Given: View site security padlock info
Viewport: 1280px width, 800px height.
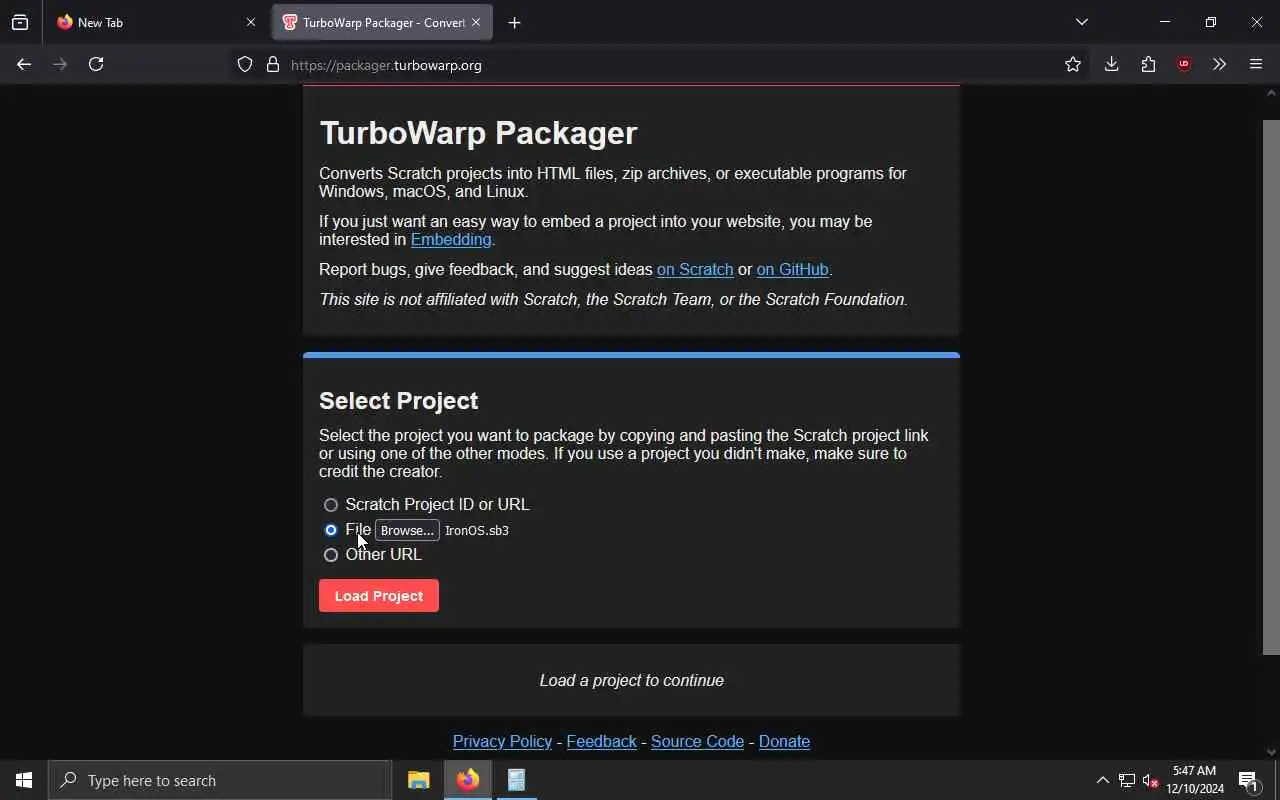Looking at the screenshot, I should (x=273, y=65).
